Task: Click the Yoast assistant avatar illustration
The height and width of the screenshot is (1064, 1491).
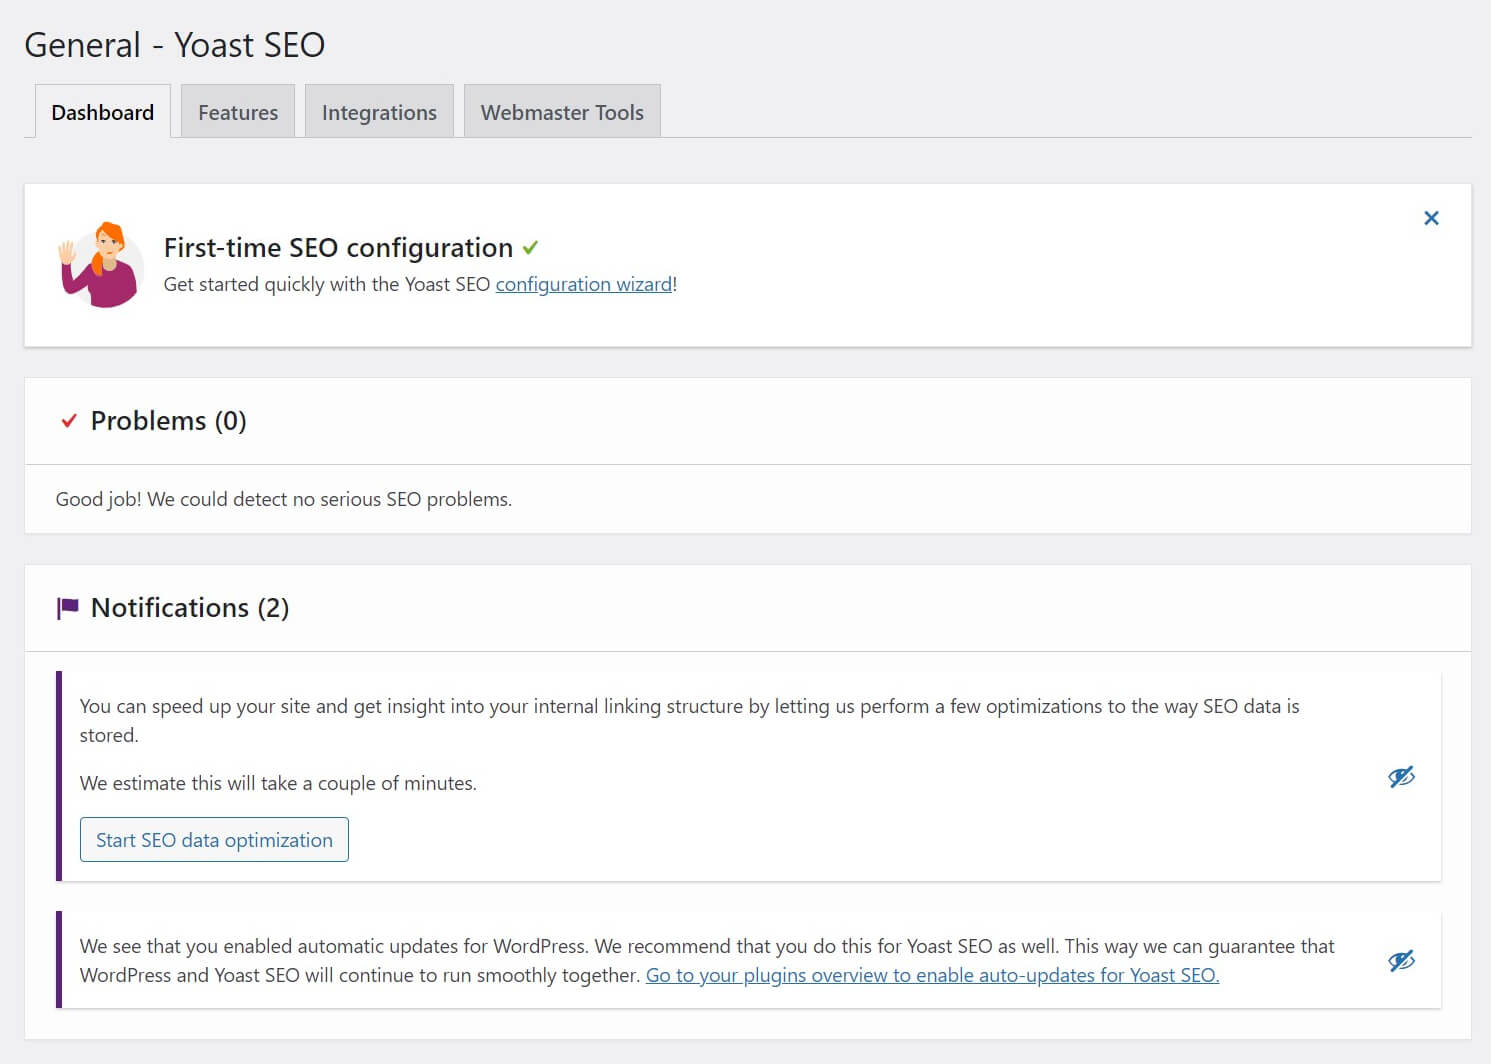Action: (100, 265)
